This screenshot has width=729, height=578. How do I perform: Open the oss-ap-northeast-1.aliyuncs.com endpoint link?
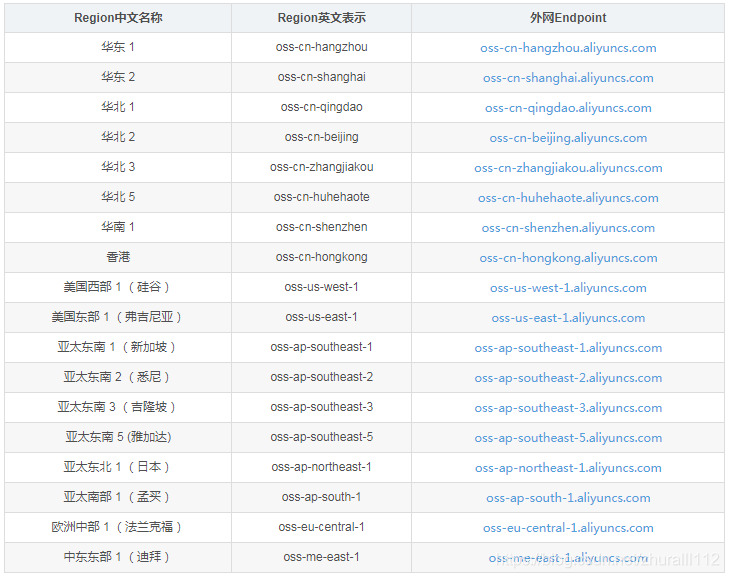pyautogui.click(x=568, y=468)
